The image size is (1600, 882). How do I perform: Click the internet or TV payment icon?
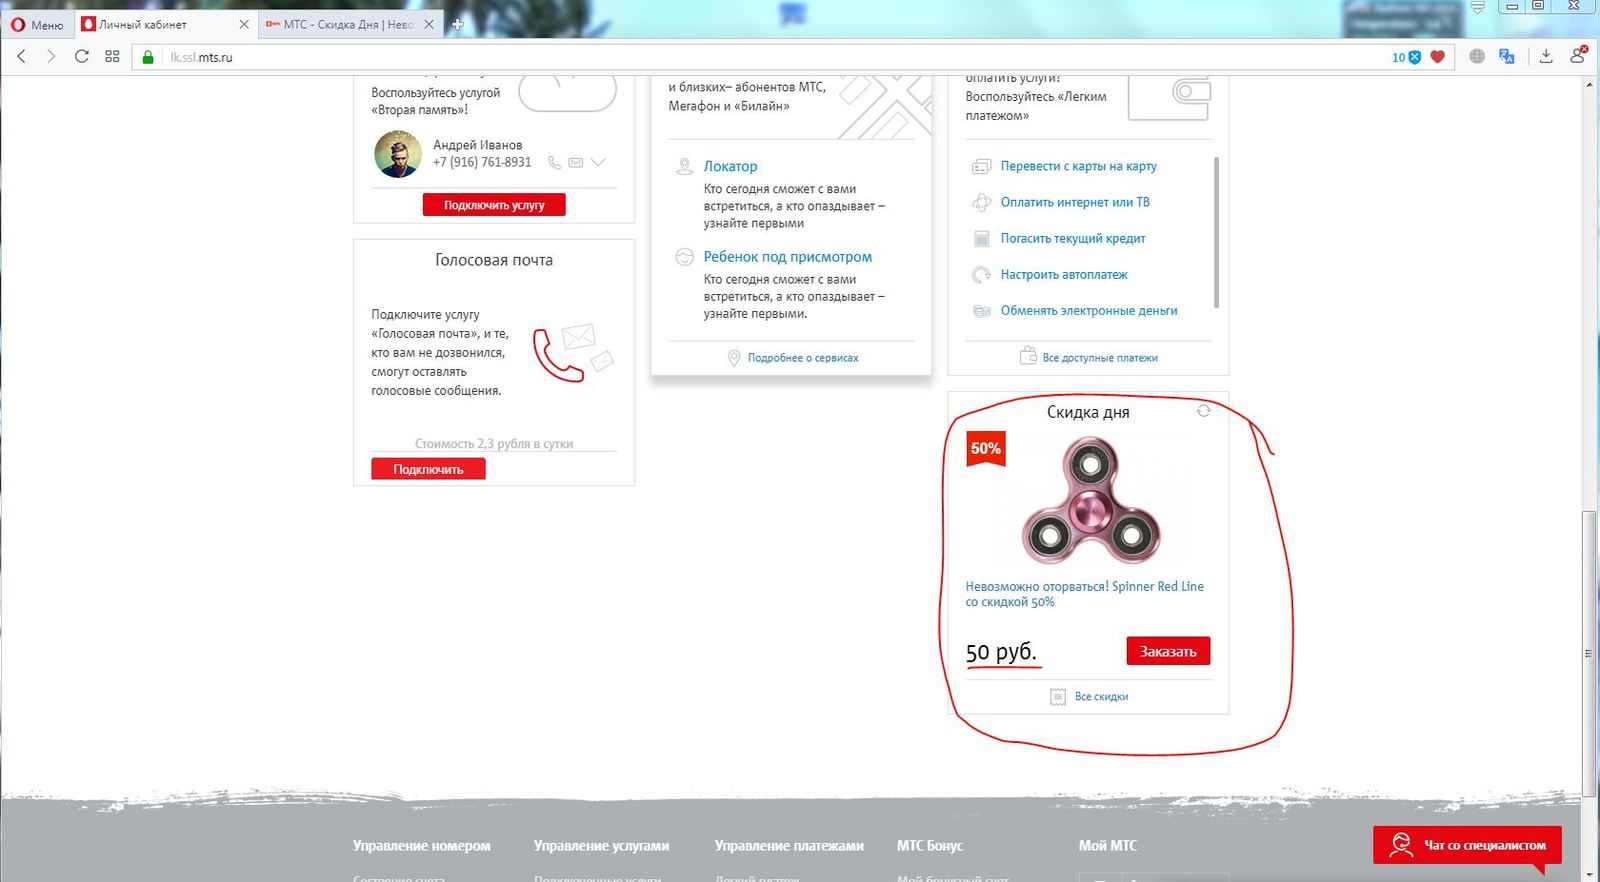point(982,202)
